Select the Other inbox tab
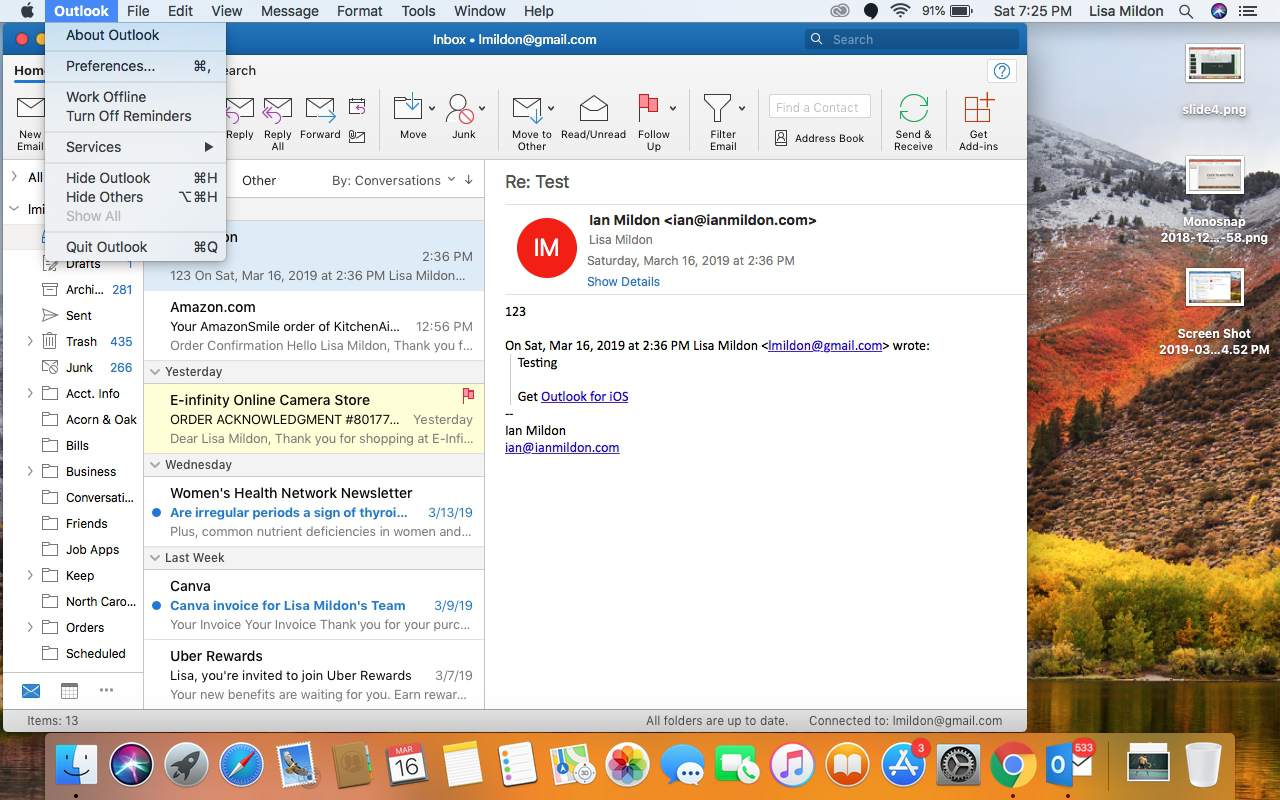This screenshot has height=800, width=1280. click(x=259, y=180)
